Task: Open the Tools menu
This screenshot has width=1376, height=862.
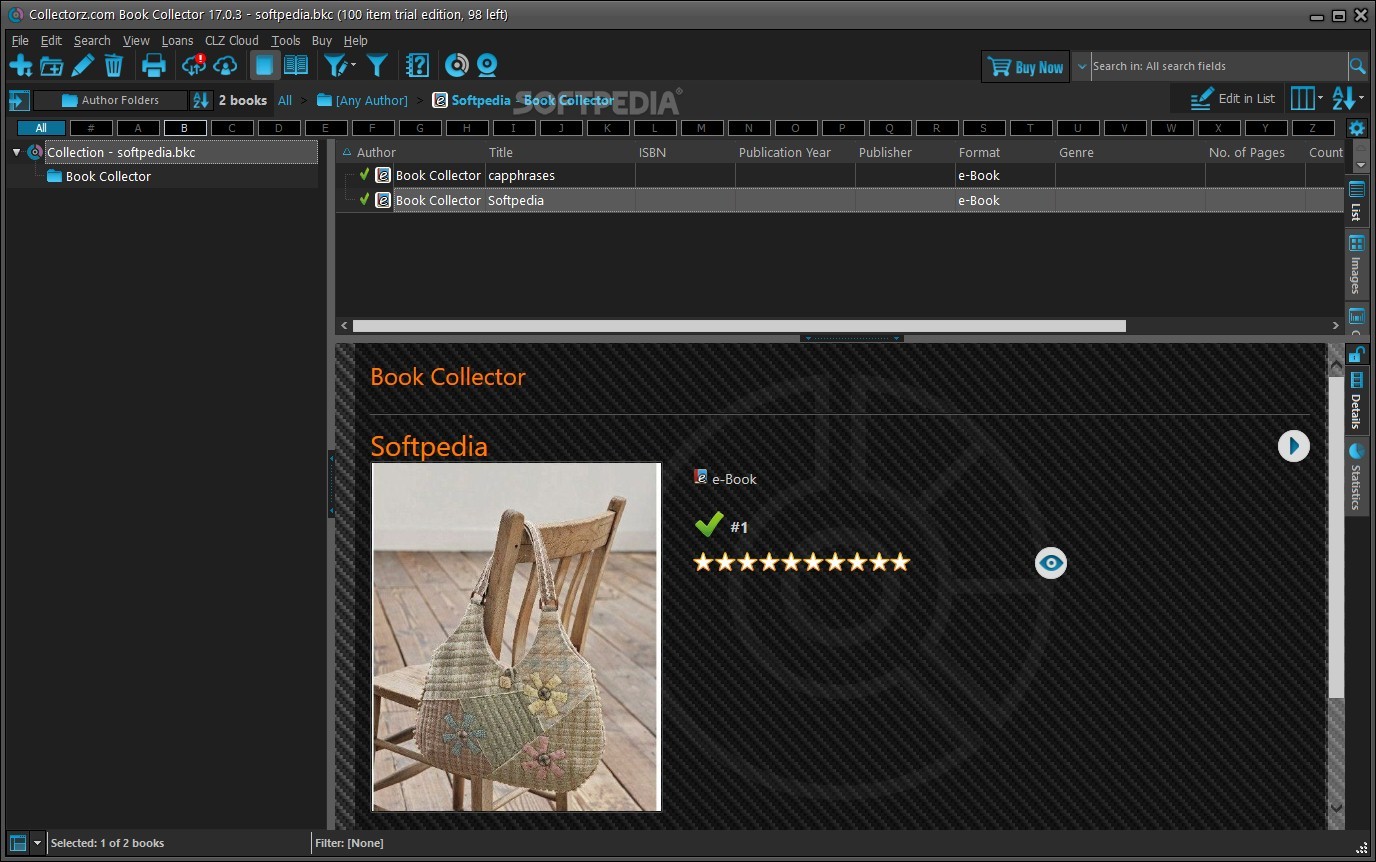Action: 285,41
